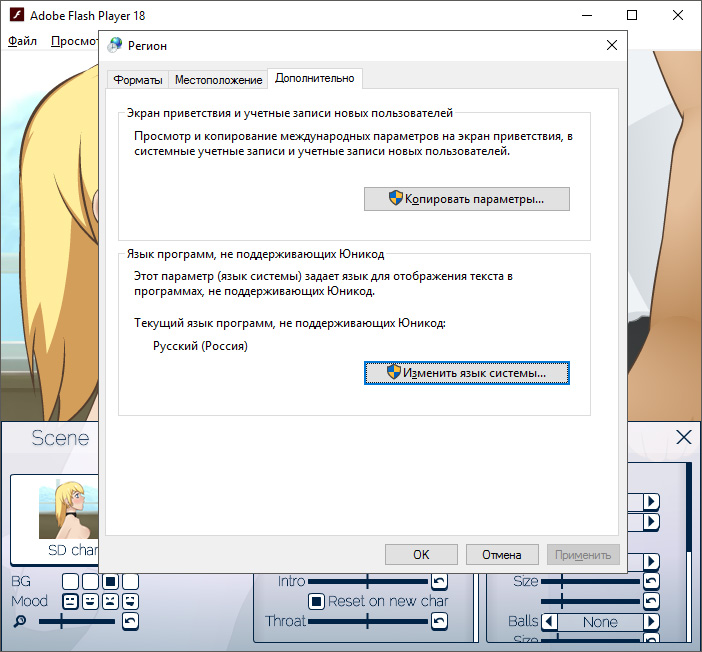Close the bottom settings panel with X
This screenshot has width=702, height=652.
coord(684,437)
